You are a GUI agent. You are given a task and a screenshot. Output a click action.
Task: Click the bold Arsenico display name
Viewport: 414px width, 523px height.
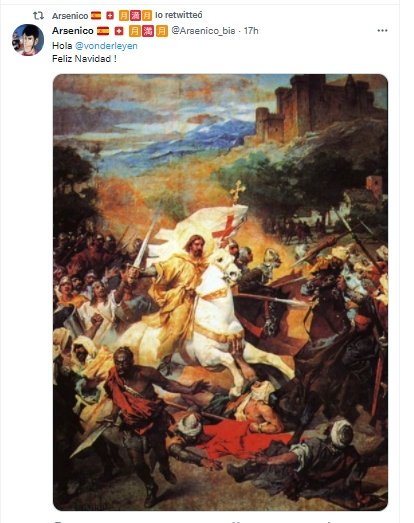coord(73,31)
